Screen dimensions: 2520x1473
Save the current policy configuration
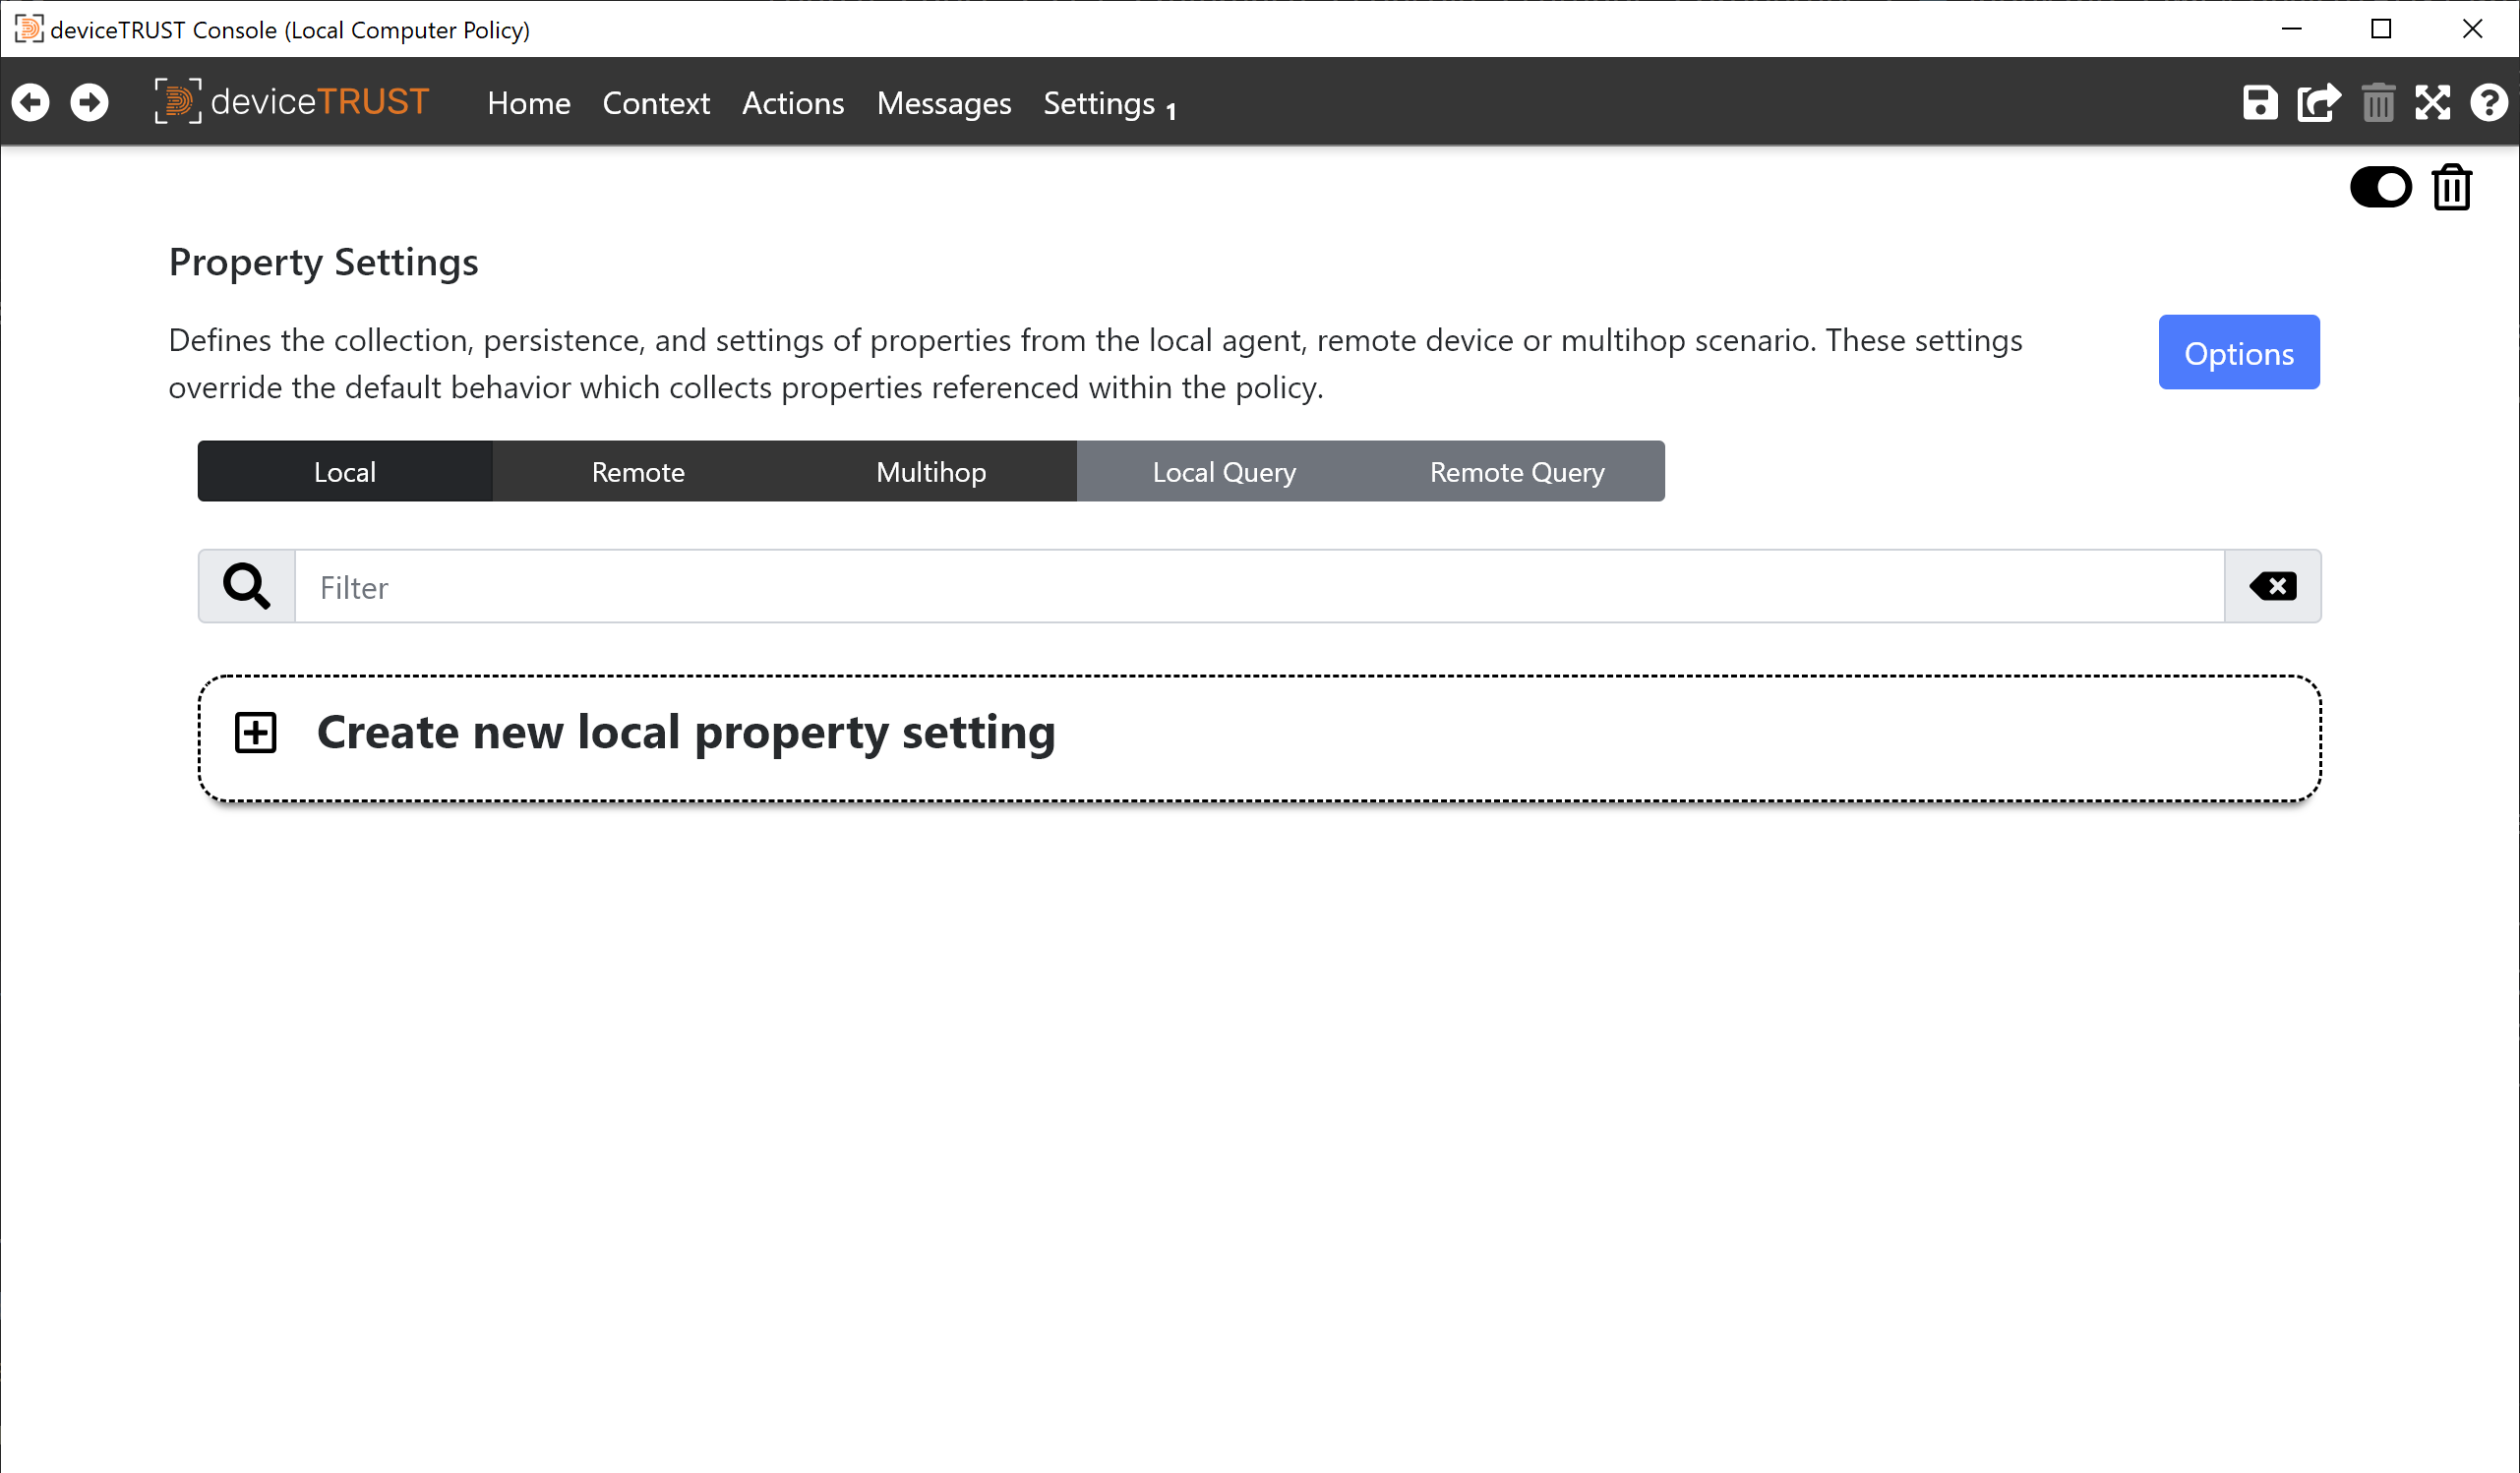pyautogui.click(x=2261, y=102)
